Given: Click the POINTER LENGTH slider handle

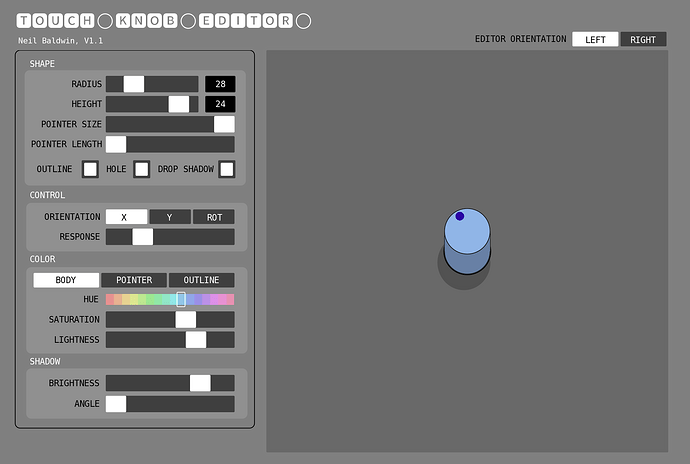Looking at the screenshot, I should [116, 144].
